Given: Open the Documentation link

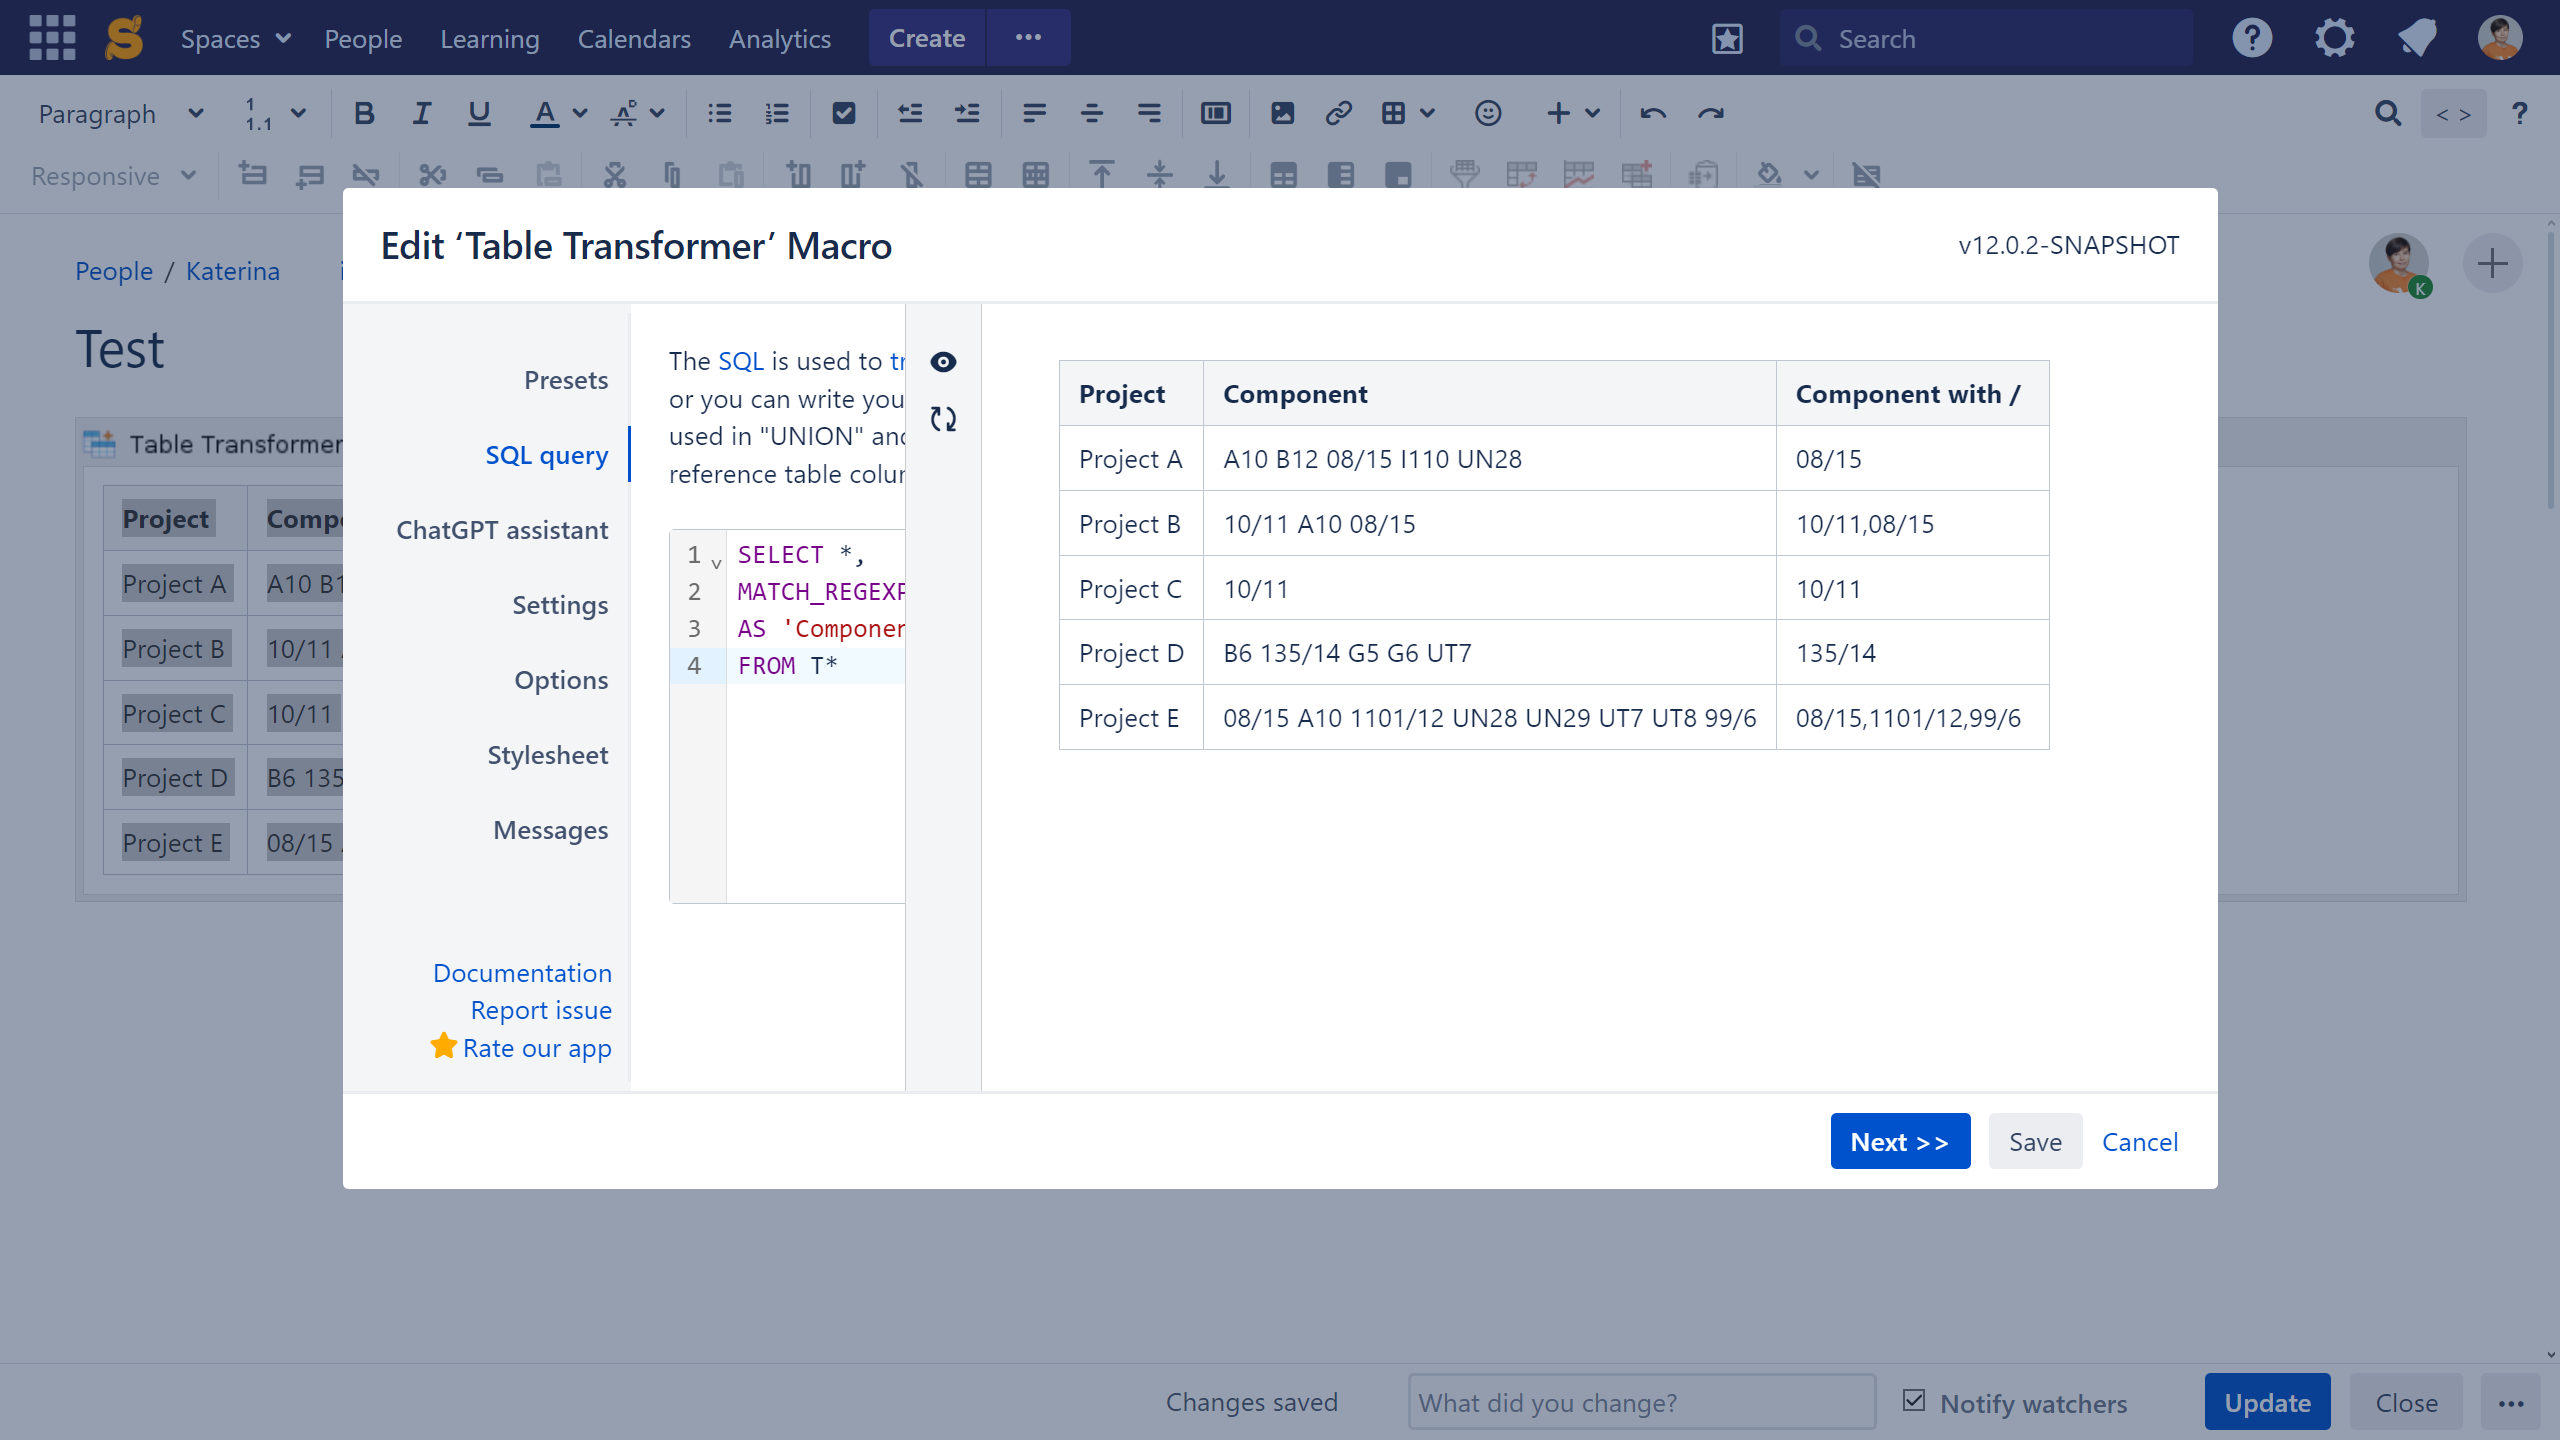Looking at the screenshot, I should (x=522, y=973).
